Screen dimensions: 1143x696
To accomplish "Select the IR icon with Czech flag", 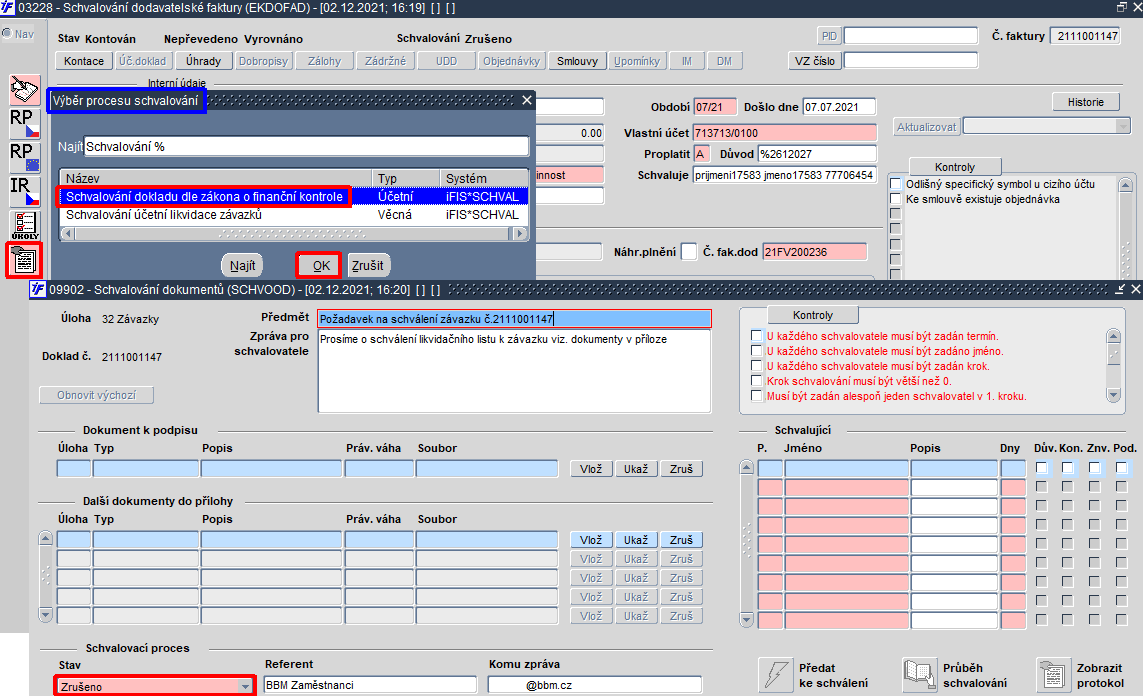I will (24, 192).
